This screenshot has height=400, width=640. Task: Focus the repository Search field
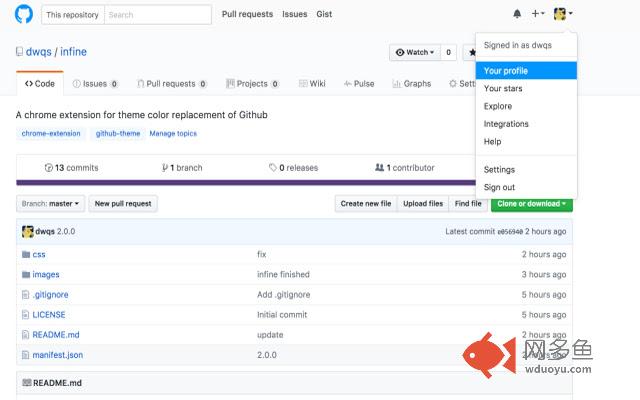(158, 15)
